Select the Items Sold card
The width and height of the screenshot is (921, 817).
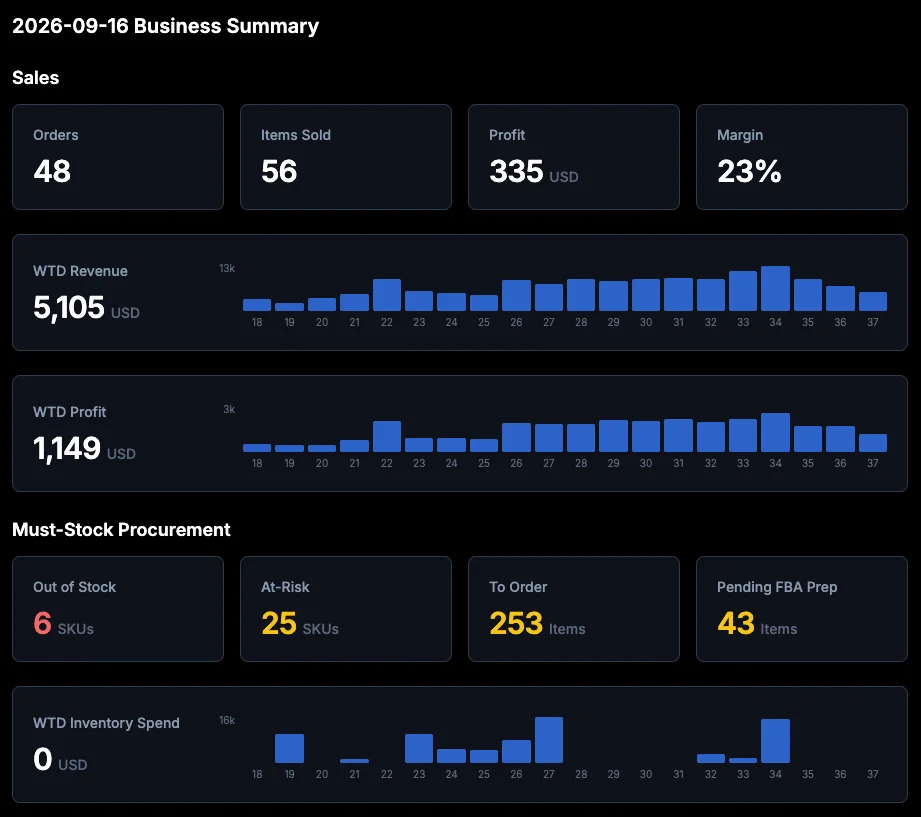coord(345,157)
